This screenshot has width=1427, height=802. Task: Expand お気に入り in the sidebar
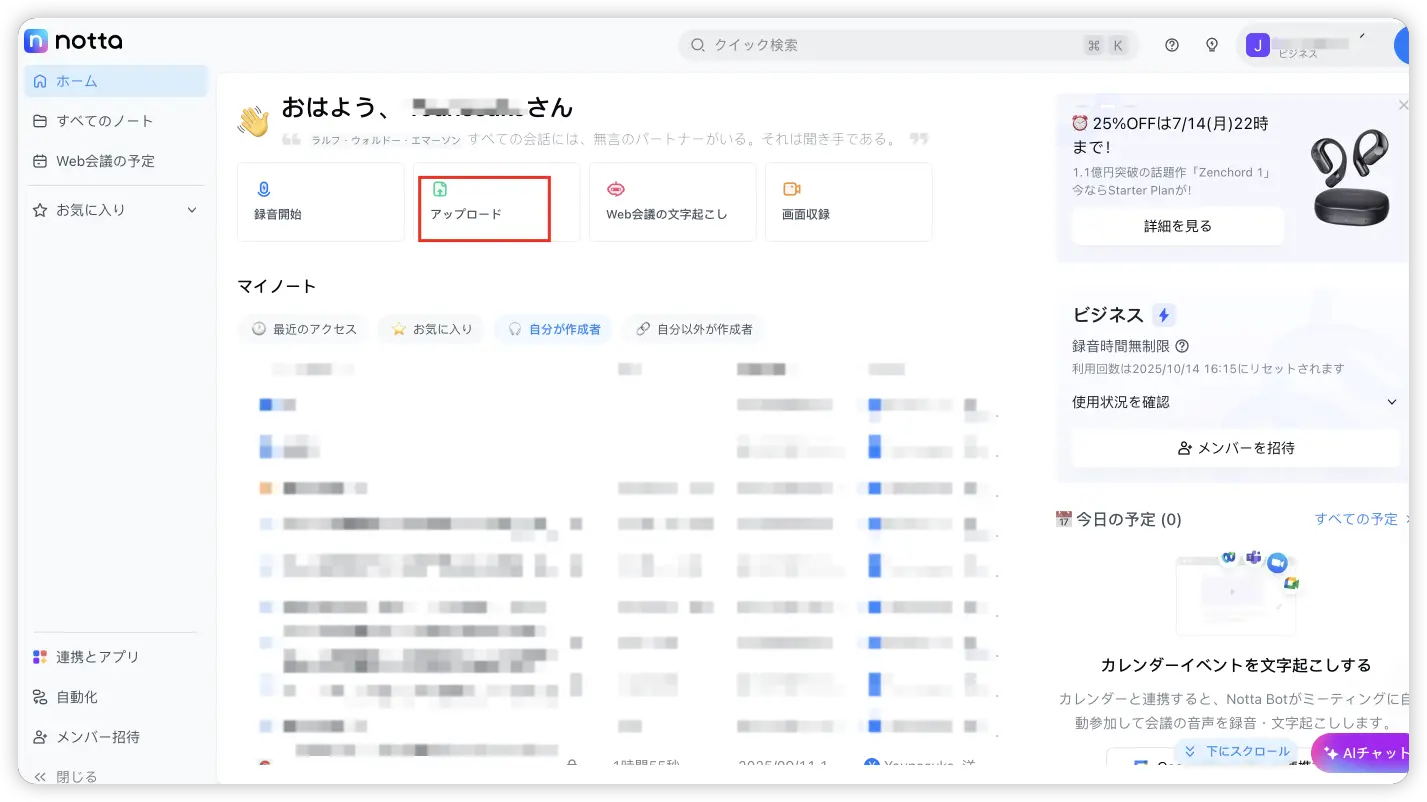pos(192,210)
